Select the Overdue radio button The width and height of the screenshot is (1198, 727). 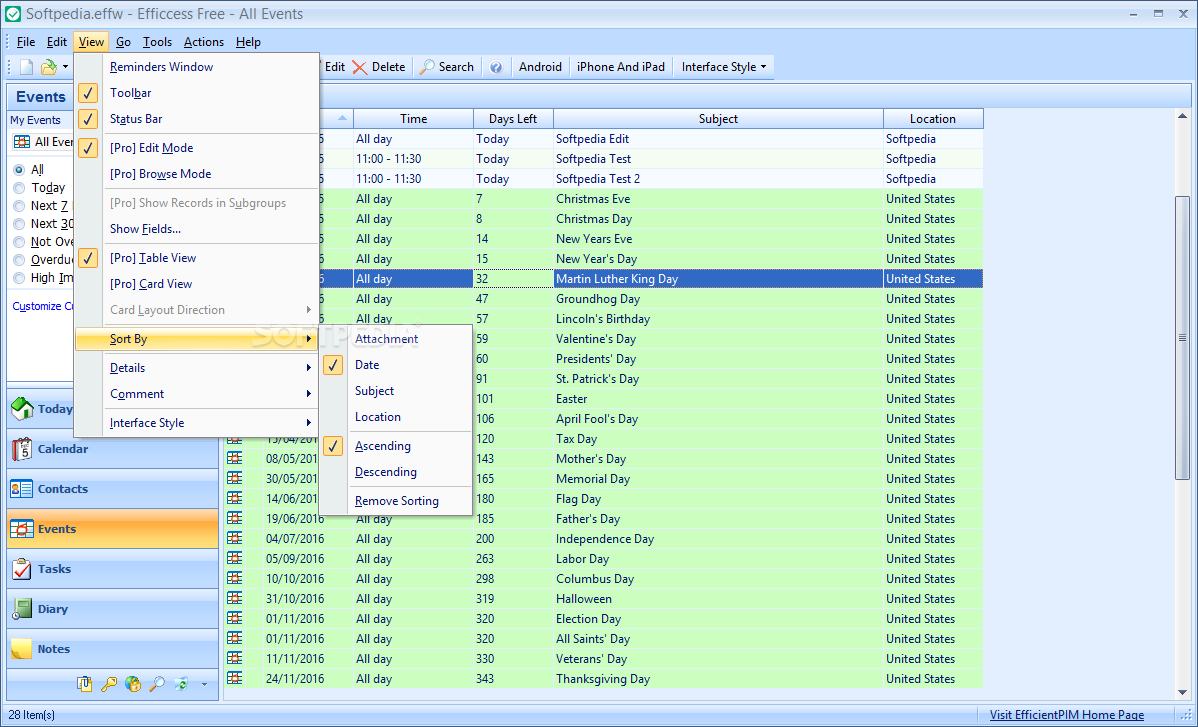coord(19,260)
